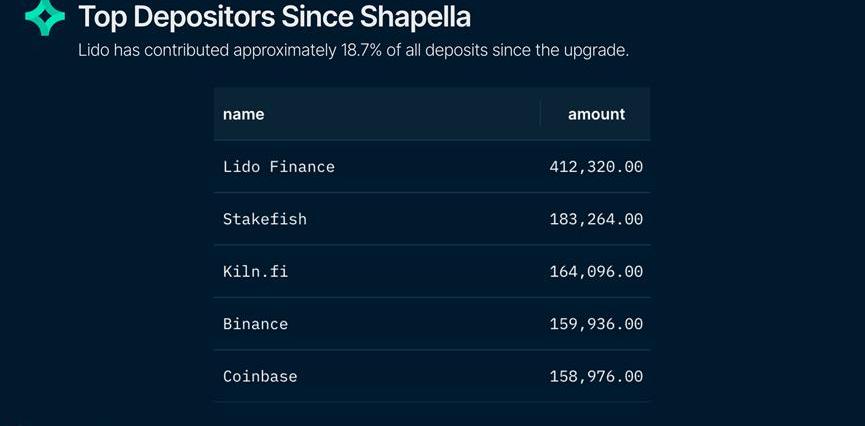
Task: Click the word 'upgrade' in the subtitle
Action: click(x=598, y=50)
